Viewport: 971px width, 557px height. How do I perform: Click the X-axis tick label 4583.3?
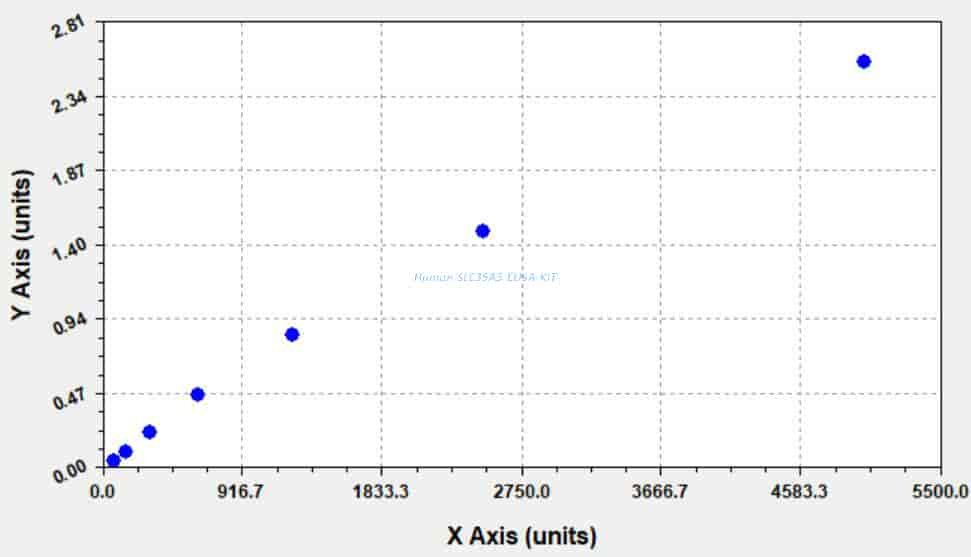pyautogui.click(x=799, y=492)
